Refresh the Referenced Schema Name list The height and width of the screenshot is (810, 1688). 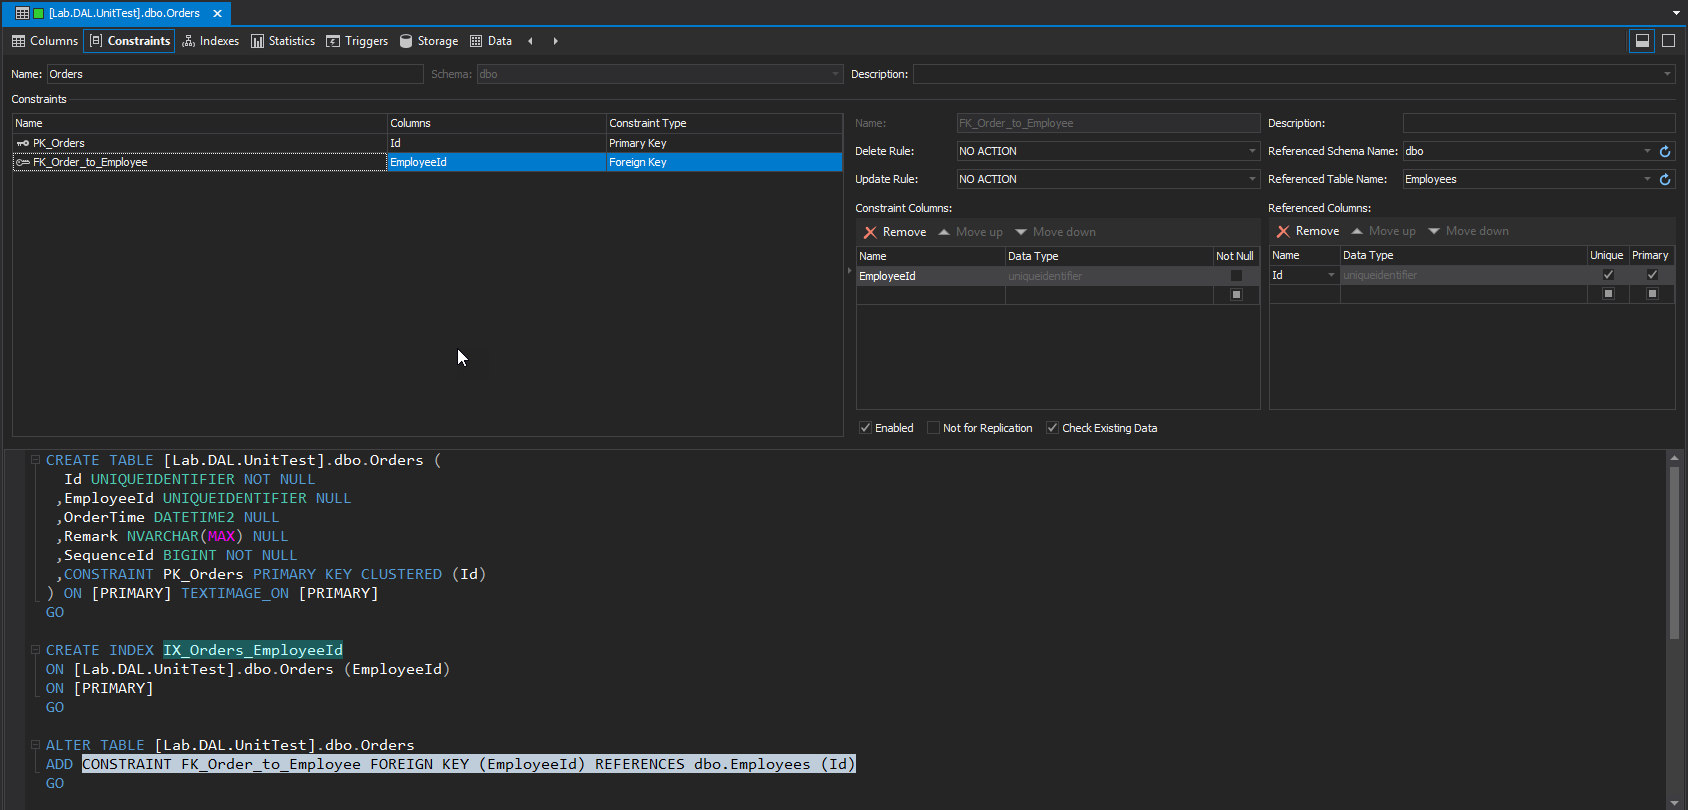click(1665, 151)
